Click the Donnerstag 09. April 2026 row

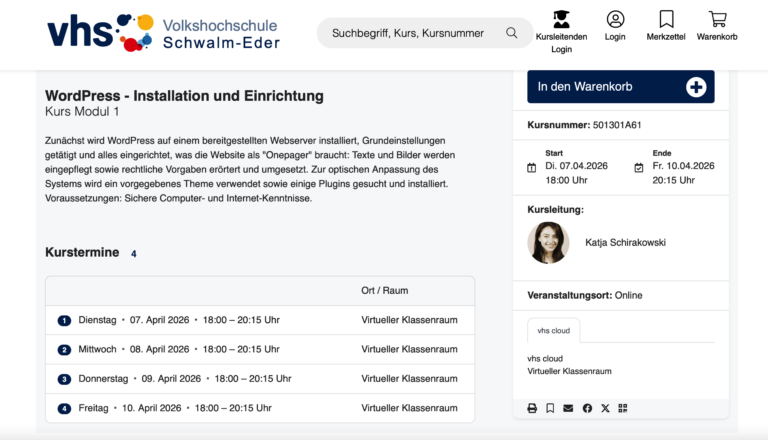[260, 379]
